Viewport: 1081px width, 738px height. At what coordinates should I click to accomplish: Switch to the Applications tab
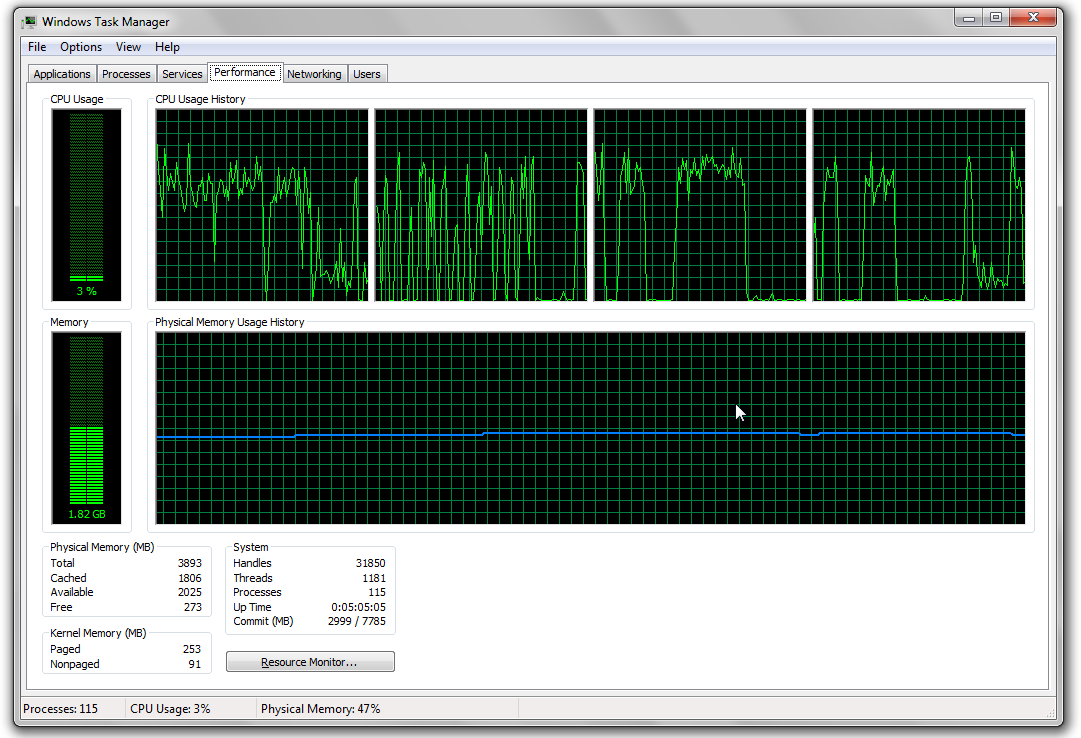[62, 74]
